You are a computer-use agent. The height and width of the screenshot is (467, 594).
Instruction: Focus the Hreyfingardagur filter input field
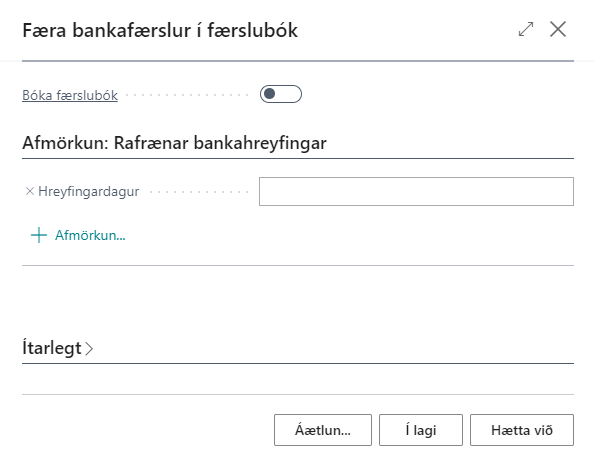416,191
